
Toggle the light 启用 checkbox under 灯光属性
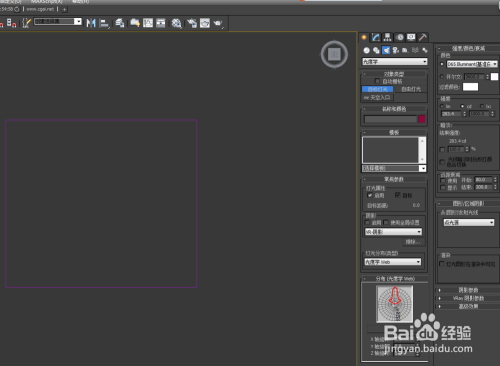[369, 195]
